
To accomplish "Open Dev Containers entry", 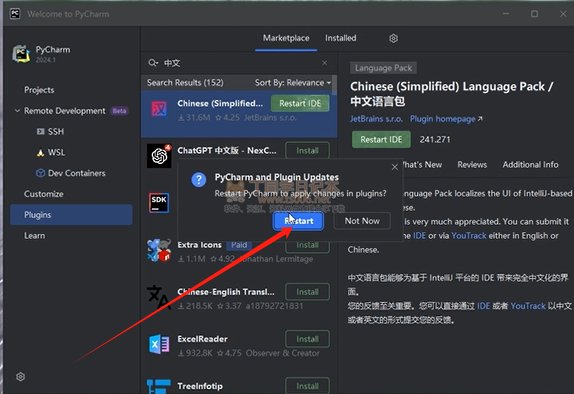I will [71, 173].
